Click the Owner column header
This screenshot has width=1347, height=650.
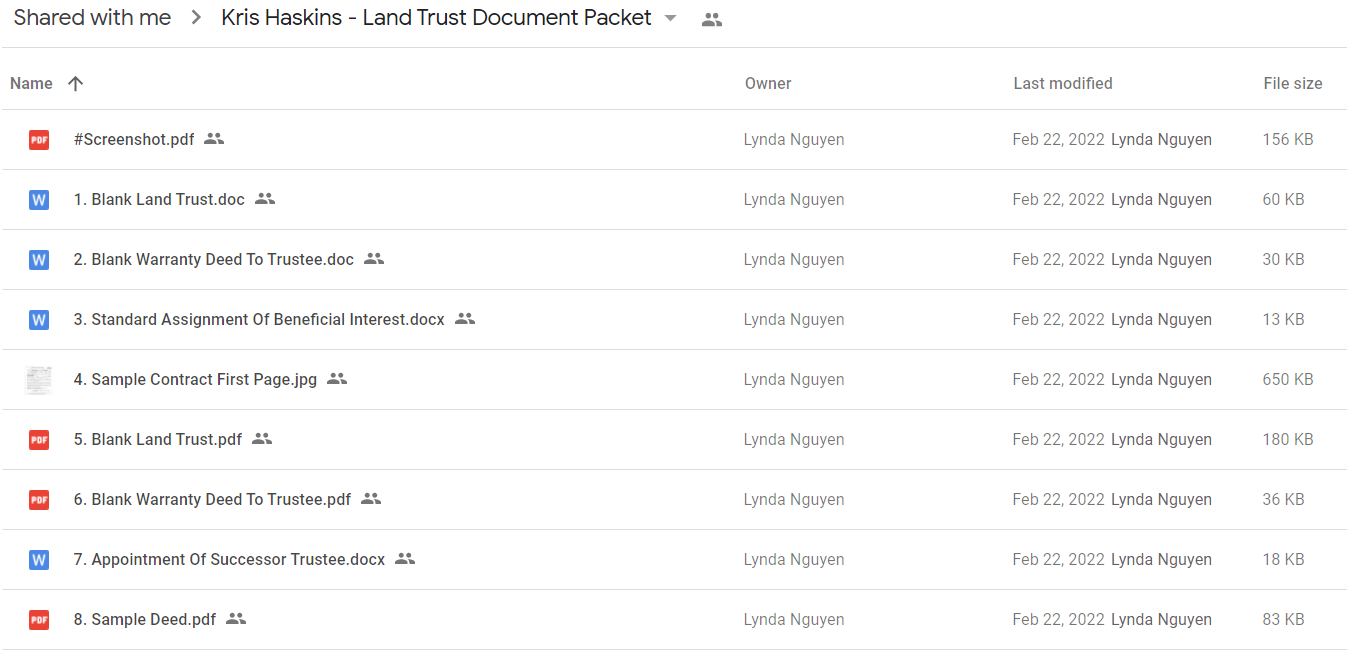pos(768,84)
